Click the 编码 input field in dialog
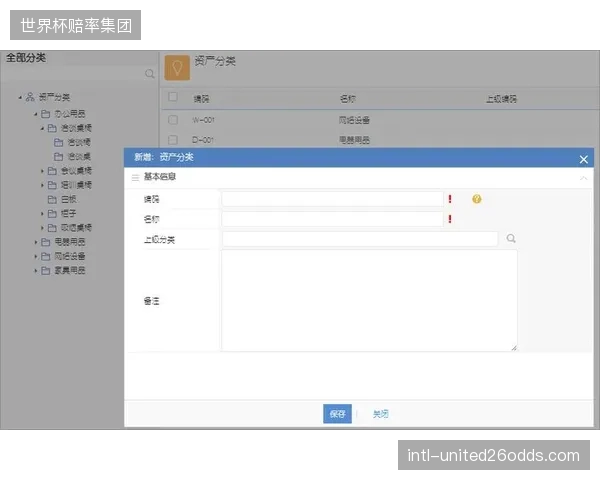 click(333, 199)
